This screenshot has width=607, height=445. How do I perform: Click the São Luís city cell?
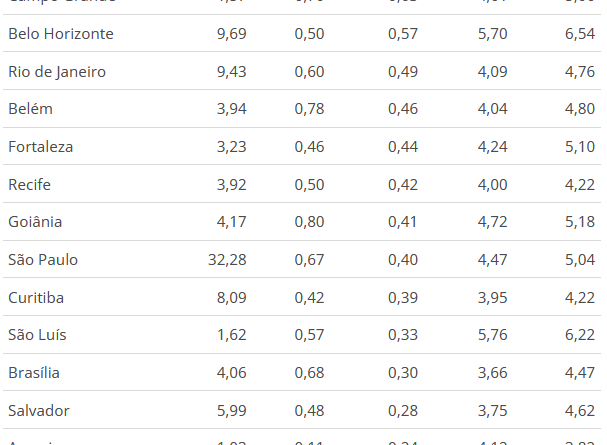coord(37,335)
